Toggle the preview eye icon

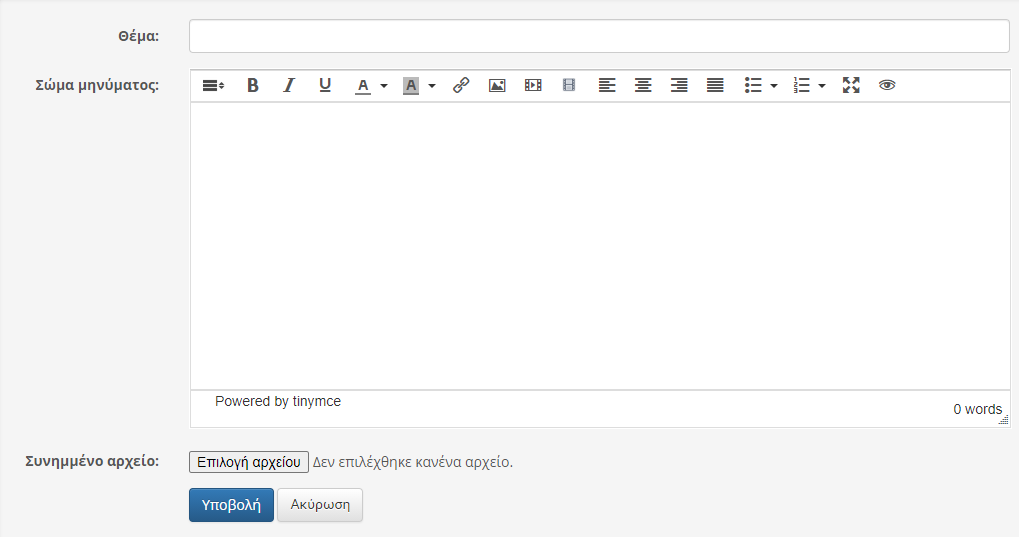[887, 86]
